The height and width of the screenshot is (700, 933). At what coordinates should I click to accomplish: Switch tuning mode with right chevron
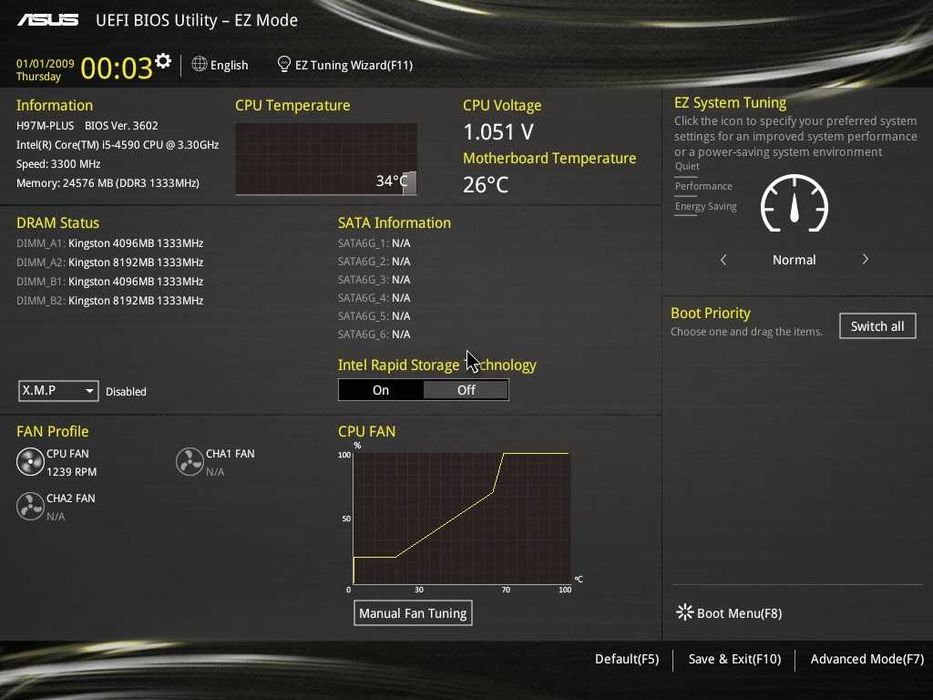865,260
